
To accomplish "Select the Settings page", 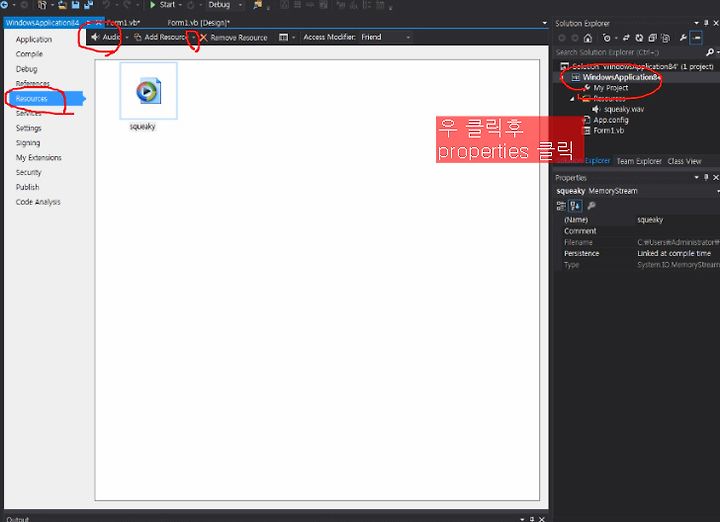I will pos(28,128).
